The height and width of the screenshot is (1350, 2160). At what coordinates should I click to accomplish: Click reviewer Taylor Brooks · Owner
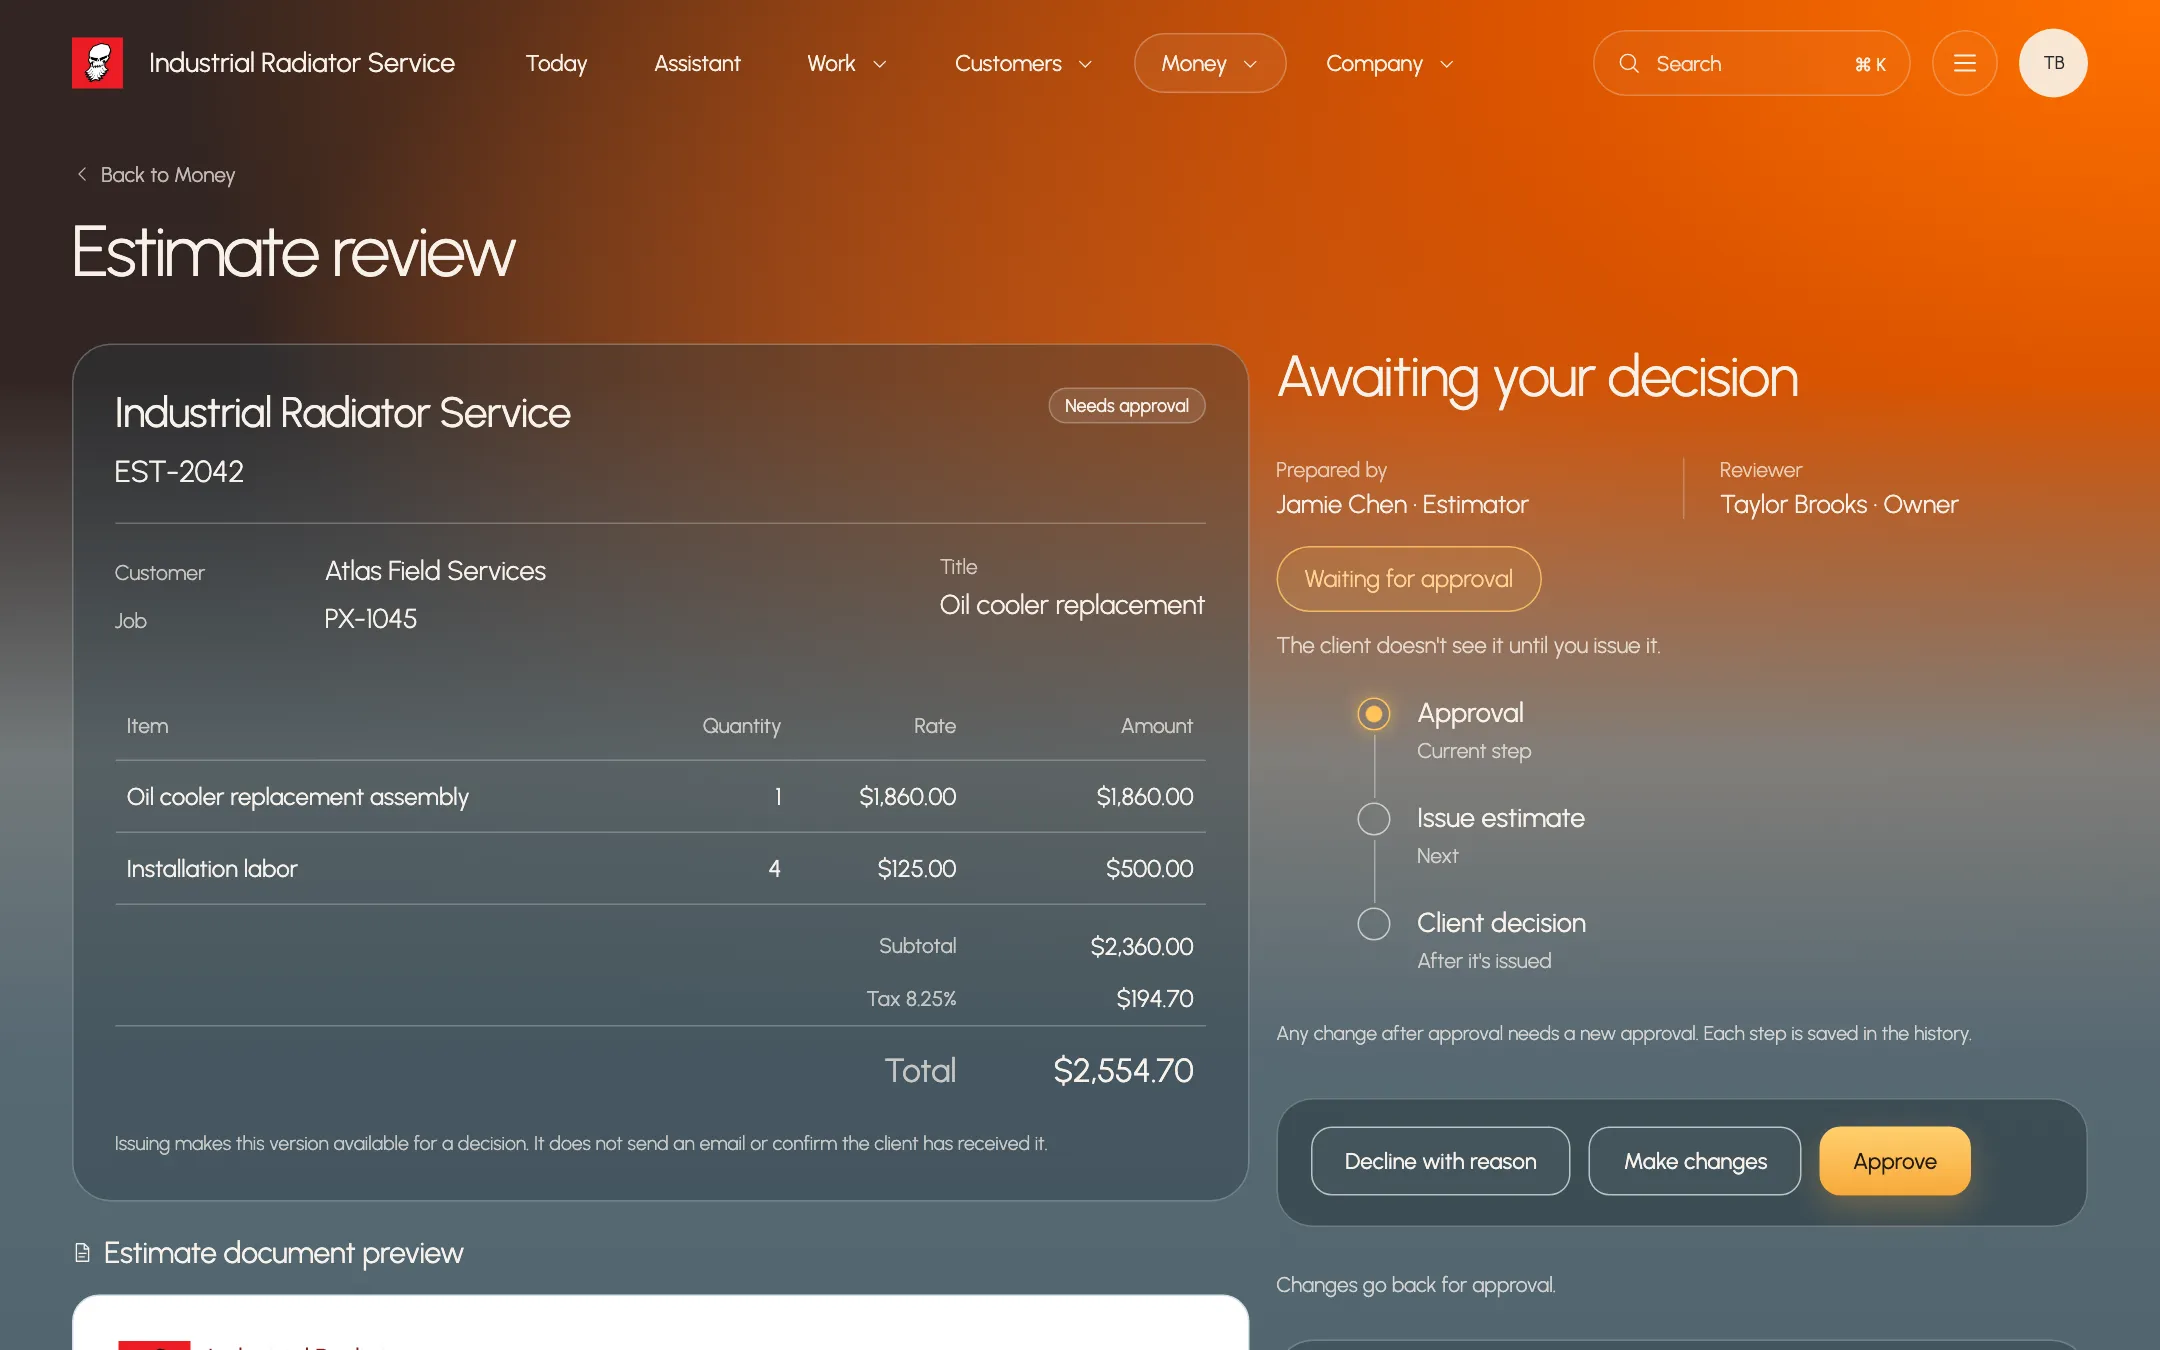click(1839, 505)
